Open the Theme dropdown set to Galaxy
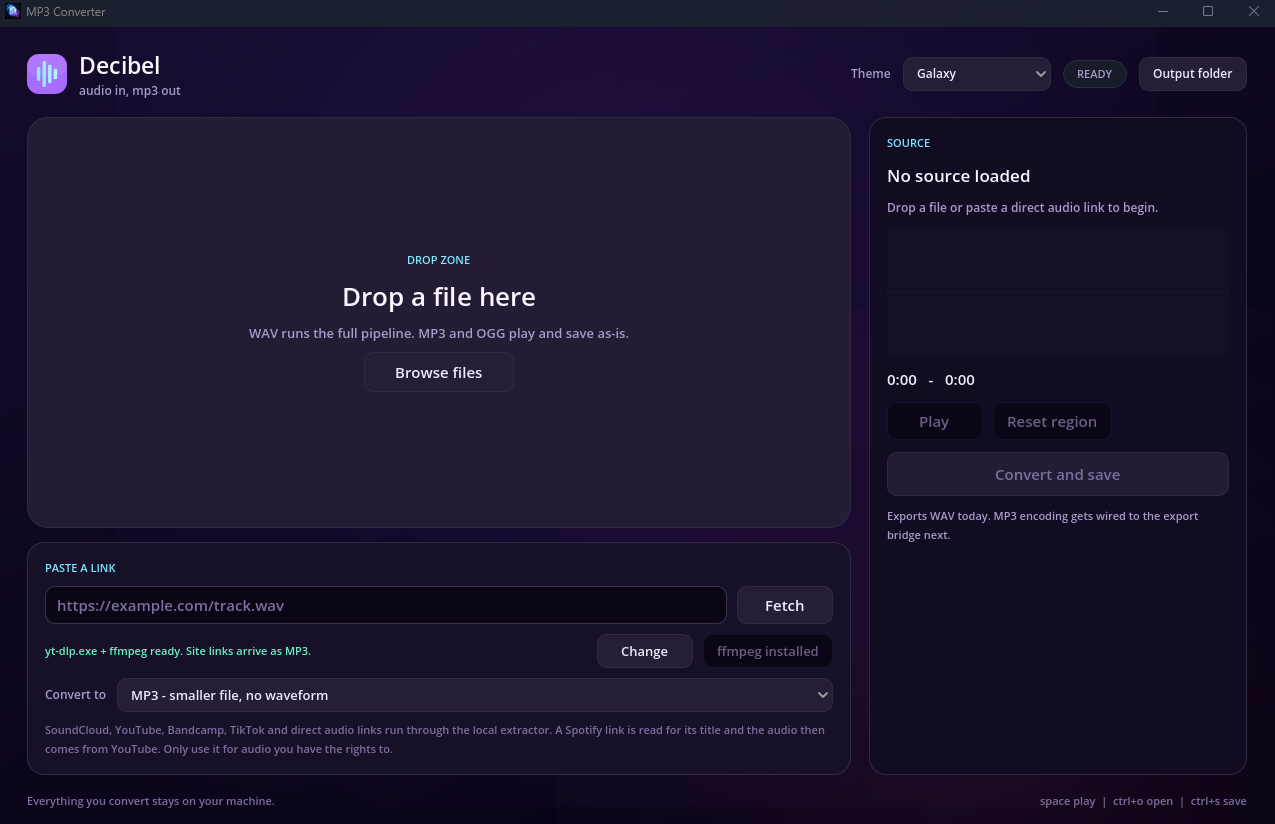The image size is (1275, 824). click(976, 74)
